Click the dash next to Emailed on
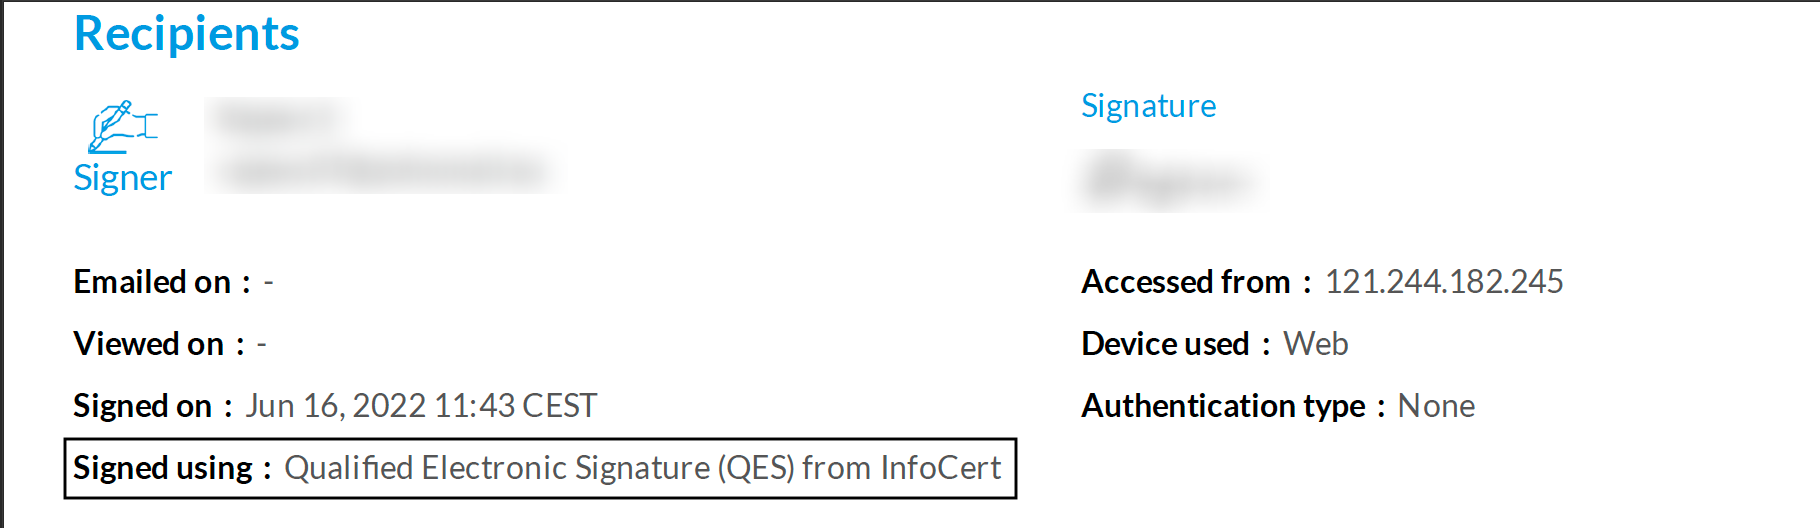Image resolution: width=1820 pixels, height=528 pixels. point(268,283)
